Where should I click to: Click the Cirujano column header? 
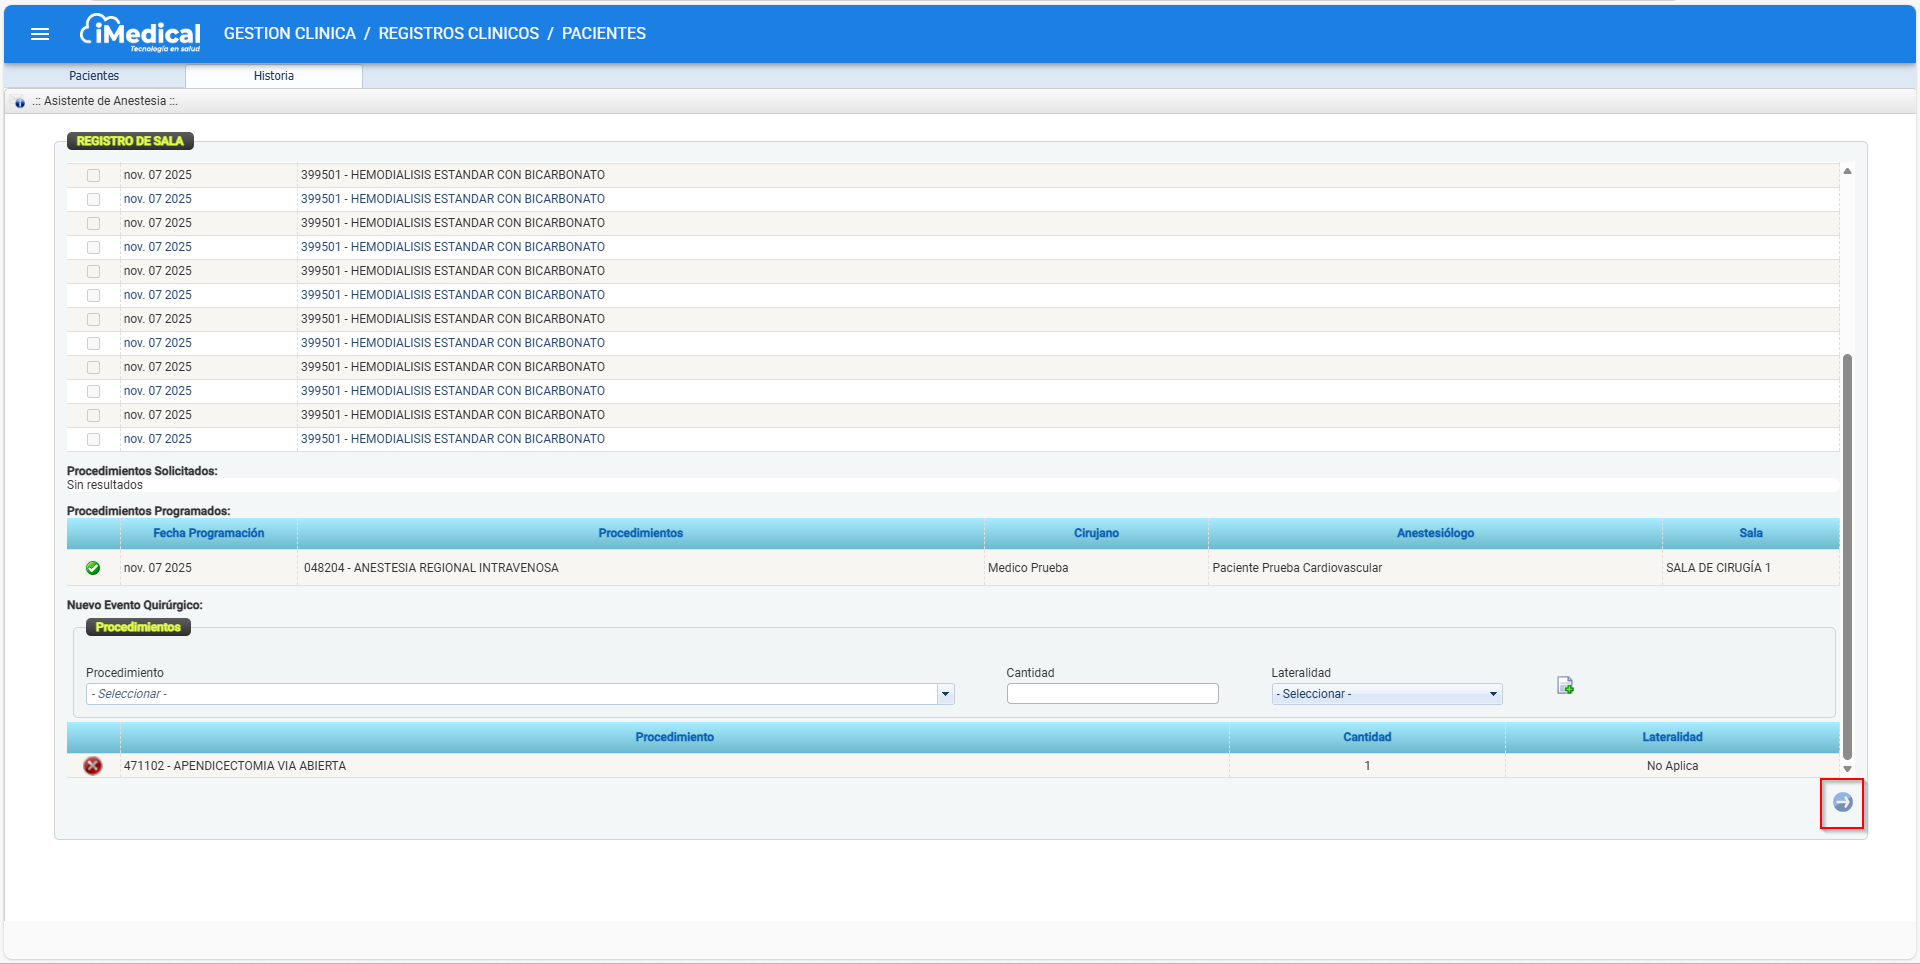point(1096,533)
